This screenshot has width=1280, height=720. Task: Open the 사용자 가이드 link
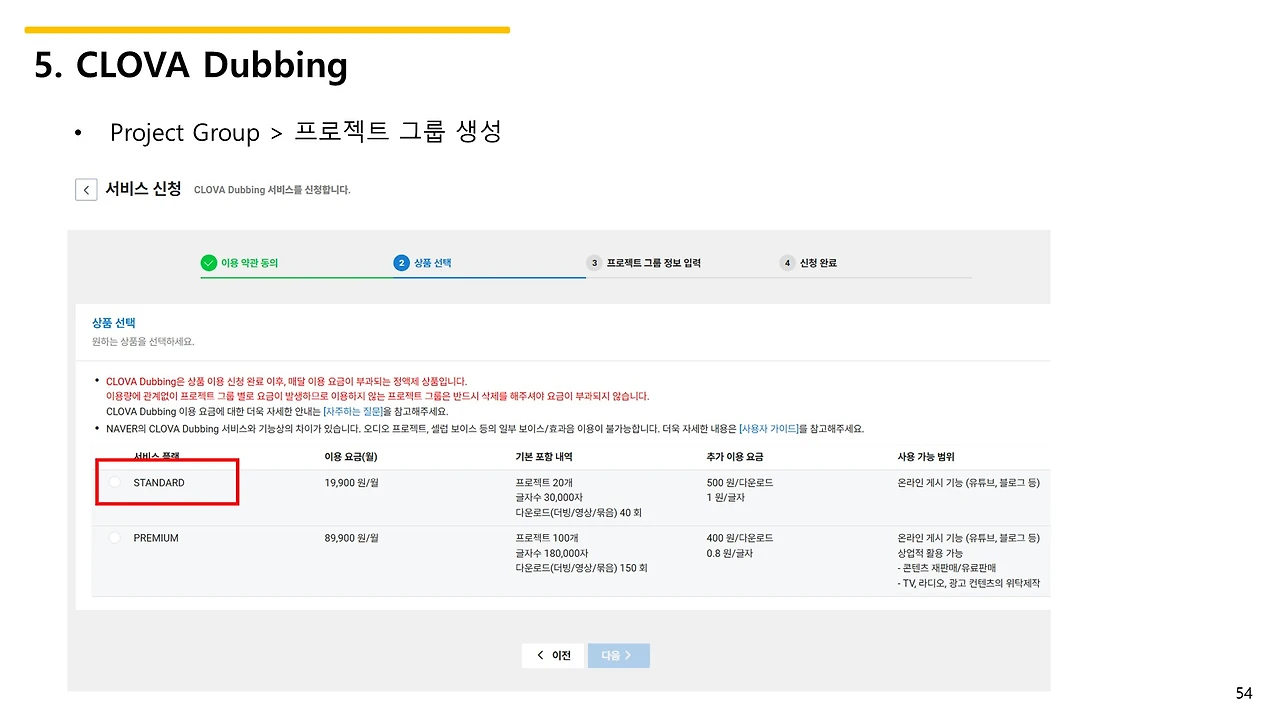click(769, 429)
